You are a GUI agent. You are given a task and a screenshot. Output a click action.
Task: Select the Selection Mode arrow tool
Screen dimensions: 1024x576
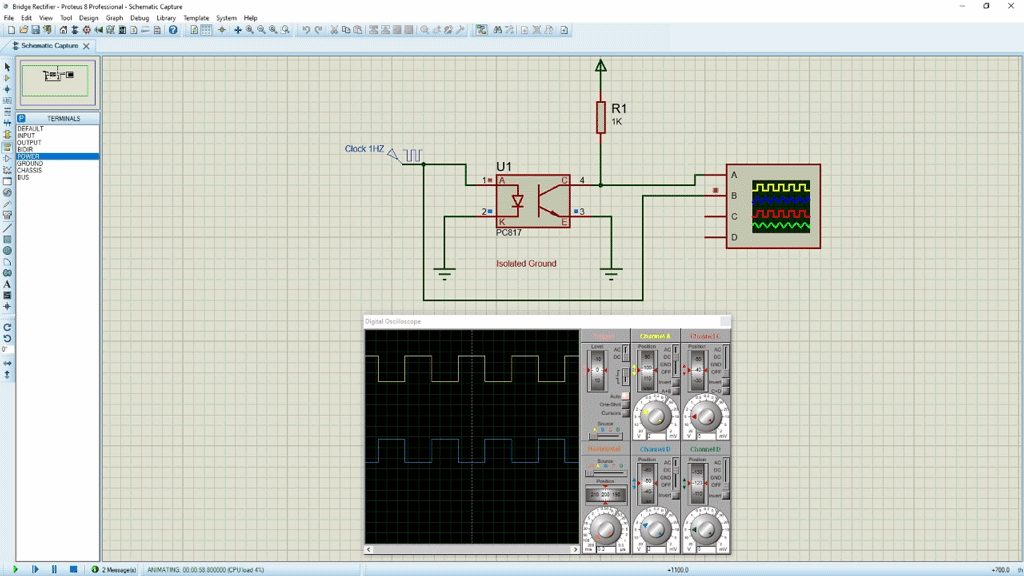coord(7,67)
